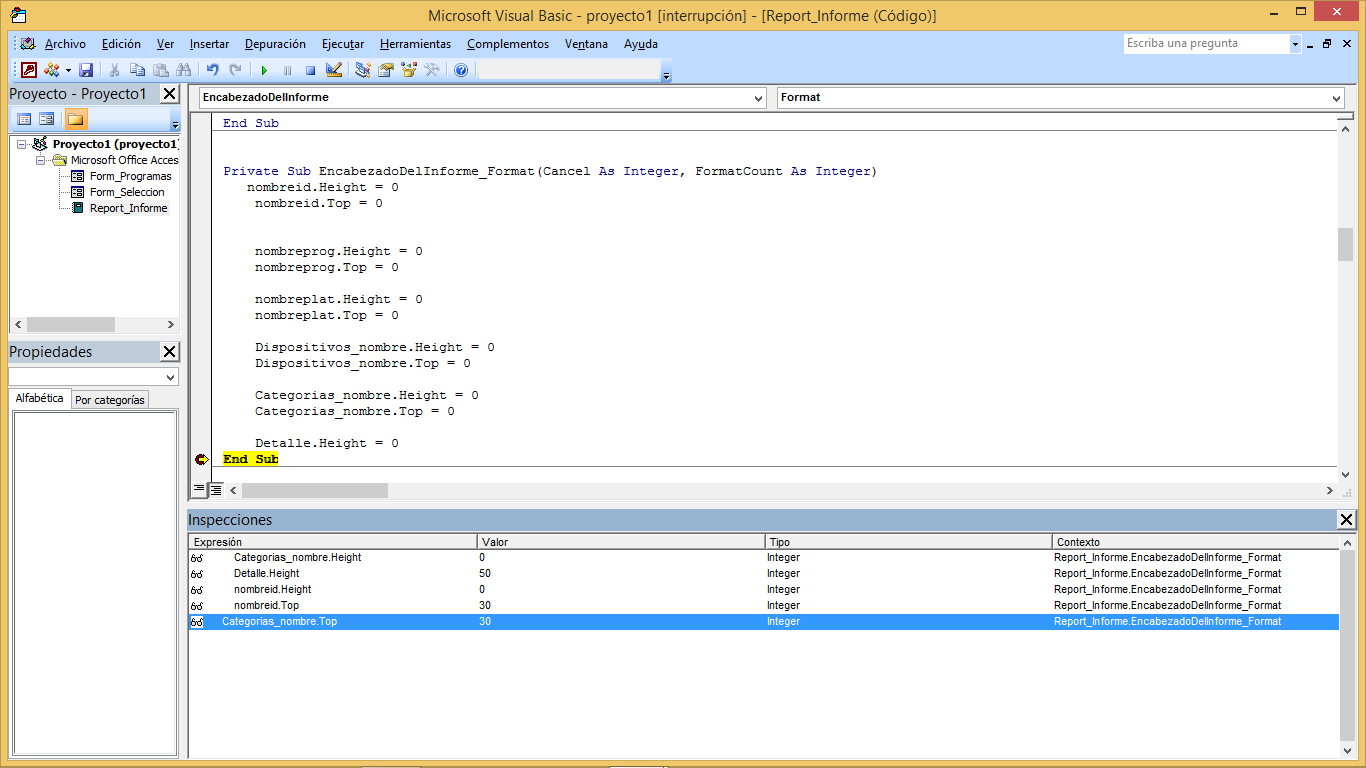Click the code window vertical scrollbar thumb
The width and height of the screenshot is (1366, 768).
1346,244
